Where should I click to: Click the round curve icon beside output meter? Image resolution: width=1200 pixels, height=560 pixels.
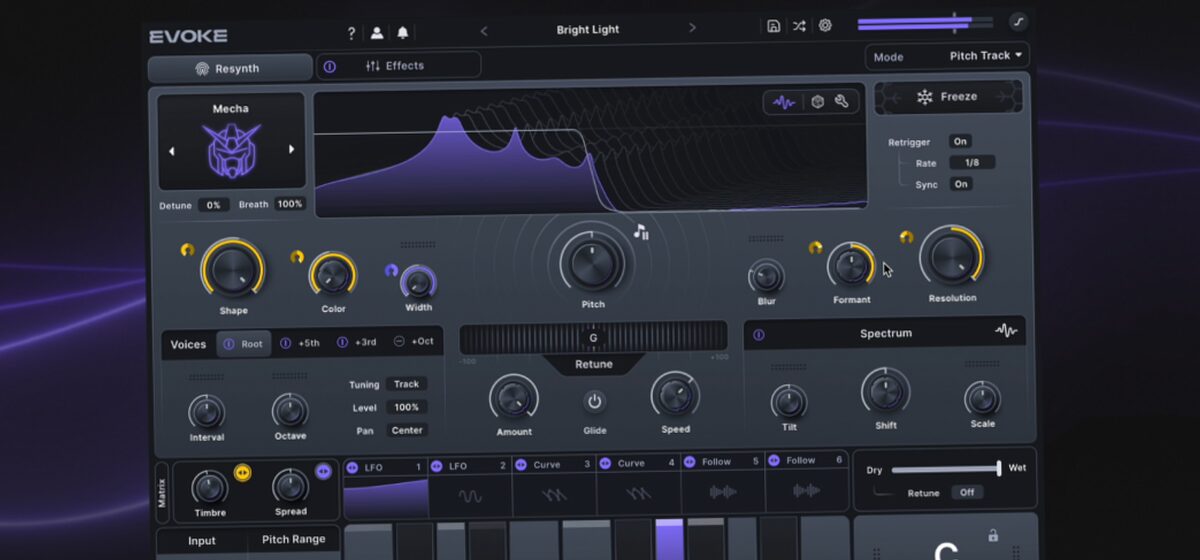coord(1018,20)
